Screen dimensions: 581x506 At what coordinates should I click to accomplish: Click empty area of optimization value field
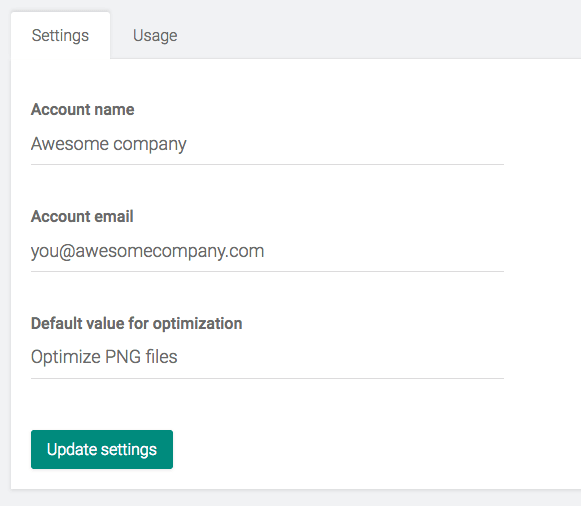coord(341,358)
